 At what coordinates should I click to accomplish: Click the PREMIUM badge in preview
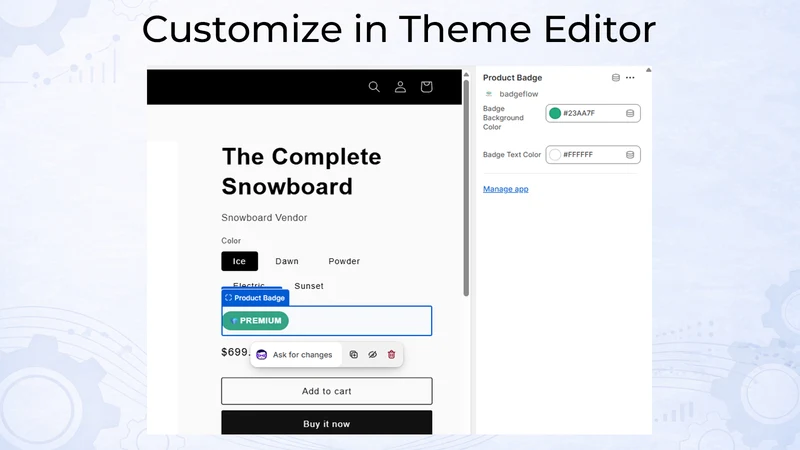click(x=256, y=320)
